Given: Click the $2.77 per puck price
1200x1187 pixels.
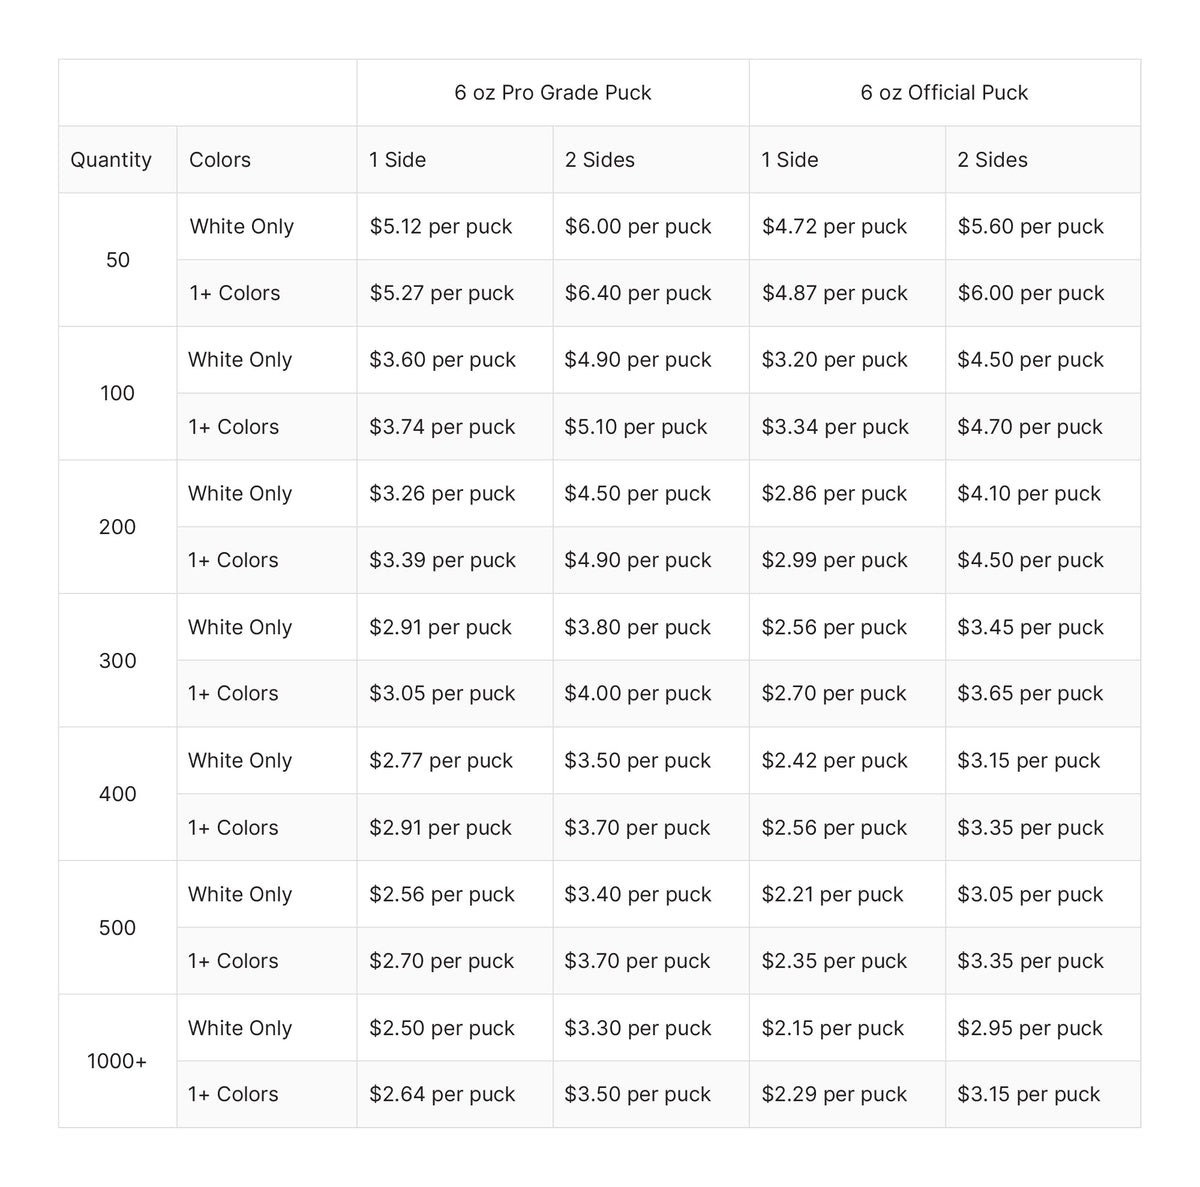Looking at the screenshot, I should [441, 761].
